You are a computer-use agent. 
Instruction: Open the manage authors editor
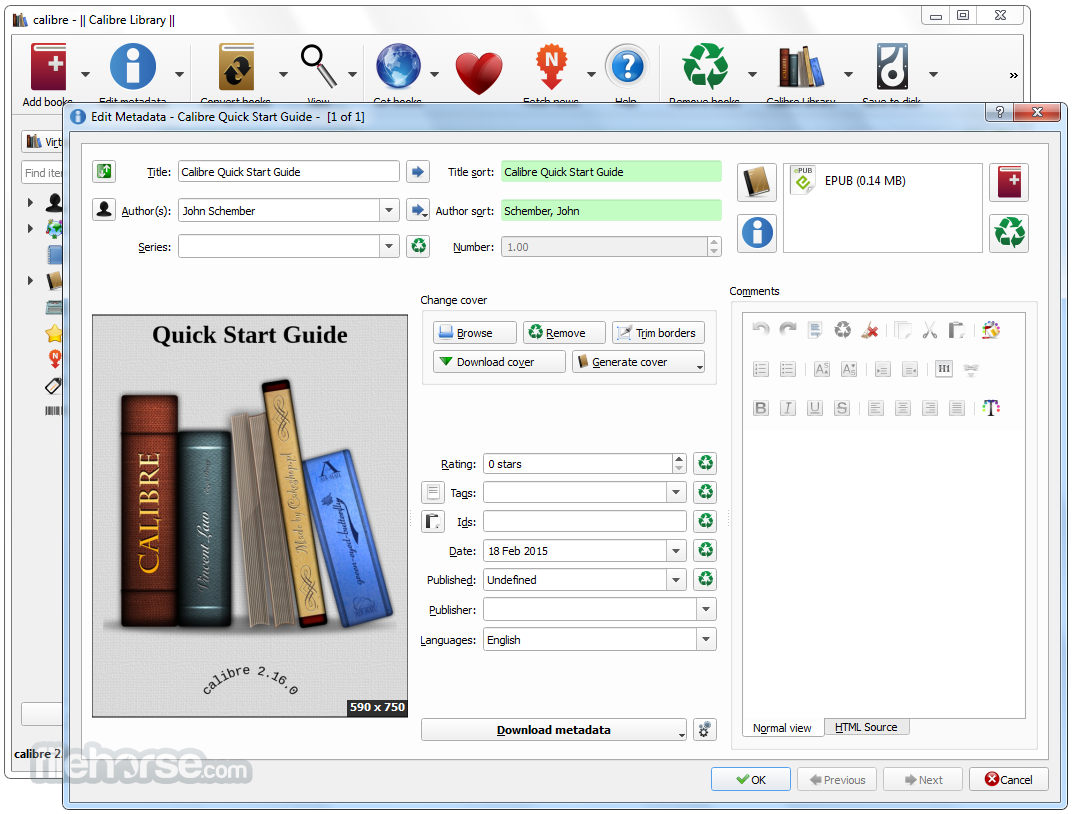[103, 210]
